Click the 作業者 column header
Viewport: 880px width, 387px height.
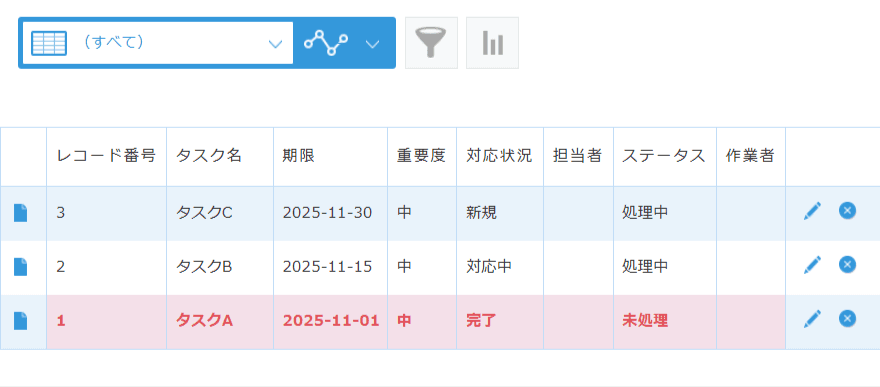pyautogui.click(x=751, y=156)
